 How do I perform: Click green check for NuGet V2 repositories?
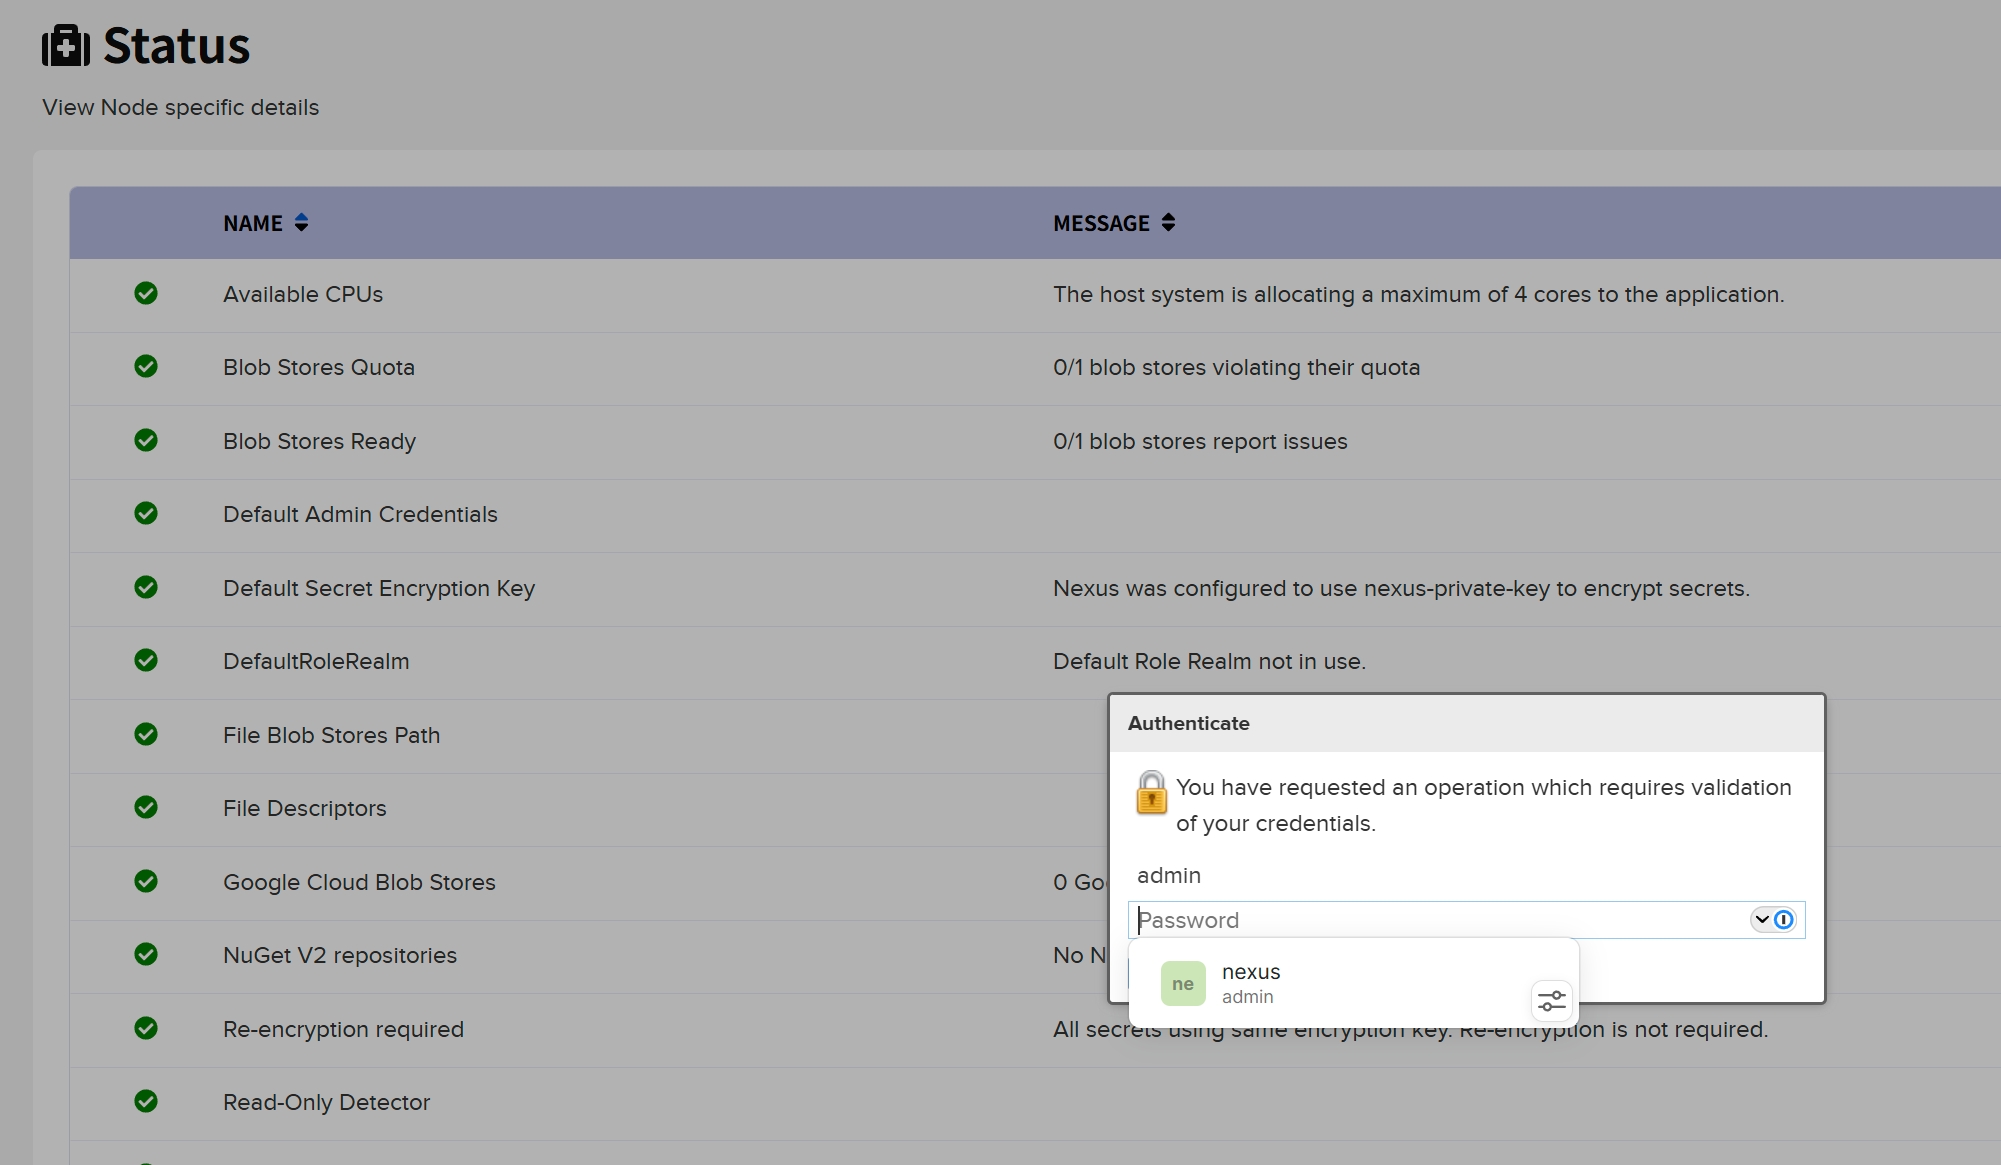point(146,955)
